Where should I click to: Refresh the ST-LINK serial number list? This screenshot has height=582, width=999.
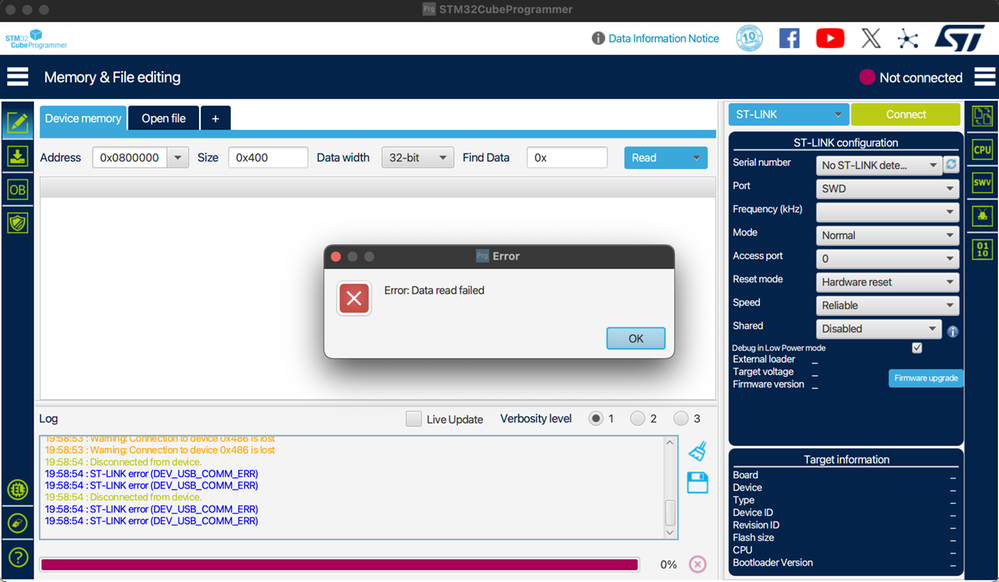pos(951,164)
